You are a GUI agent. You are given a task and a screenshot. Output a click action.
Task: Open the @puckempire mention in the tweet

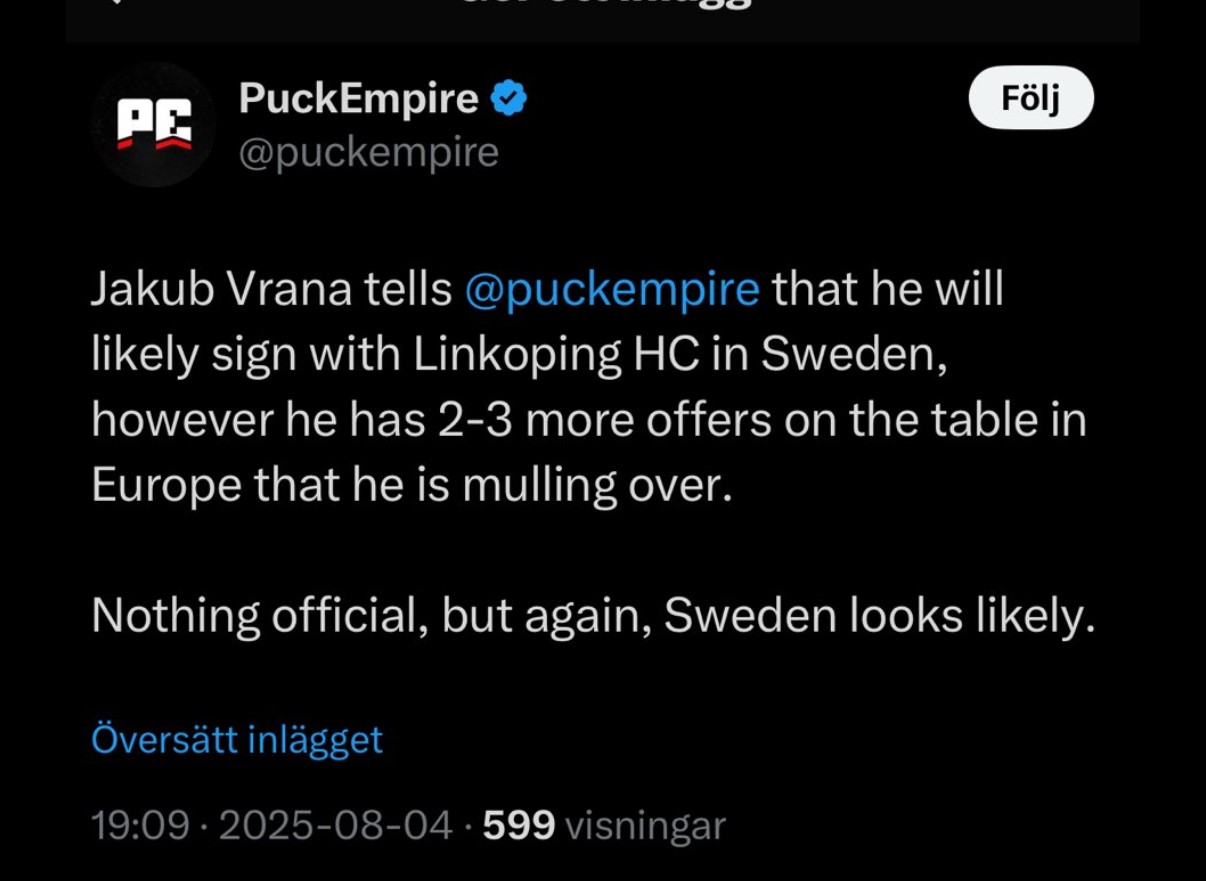pyautogui.click(x=612, y=290)
